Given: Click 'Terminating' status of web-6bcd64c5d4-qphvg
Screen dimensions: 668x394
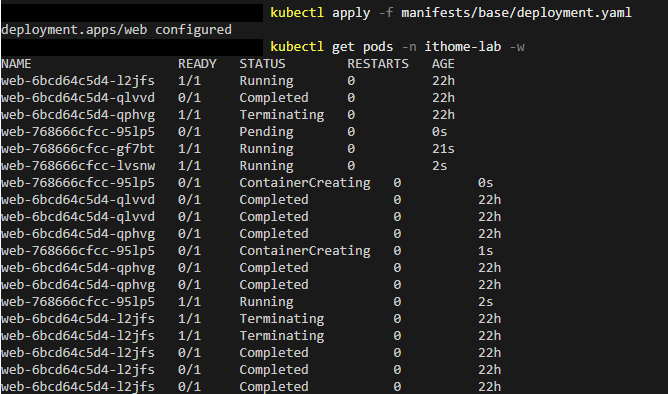Looking at the screenshot, I should click(x=282, y=115).
